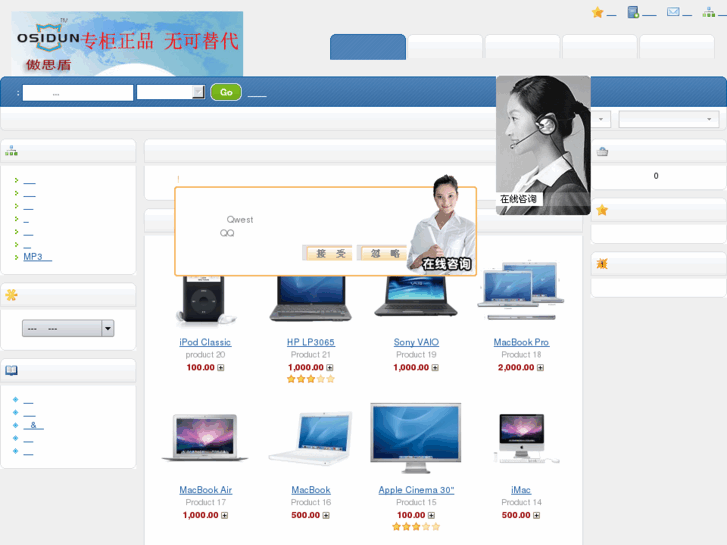Click the shopping basket icon in the right panel
This screenshot has width=727, height=545.
602,152
